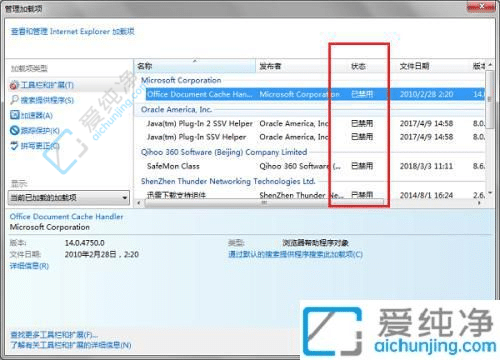Search for this add-on via default provider link
The height and width of the screenshot is (360, 500).
click(295, 255)
